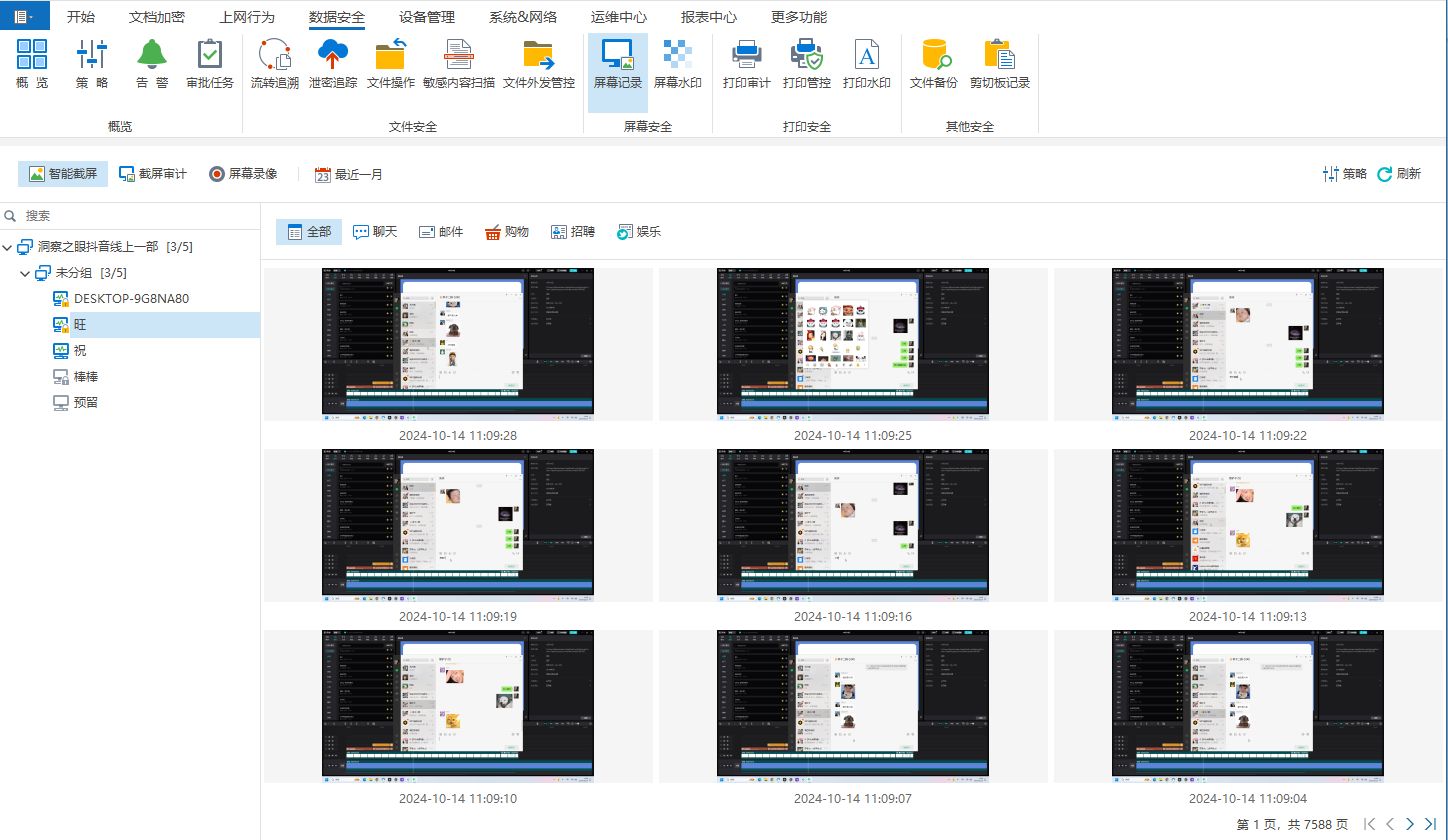Collapse the 未分组 group node

coord(26,273)
